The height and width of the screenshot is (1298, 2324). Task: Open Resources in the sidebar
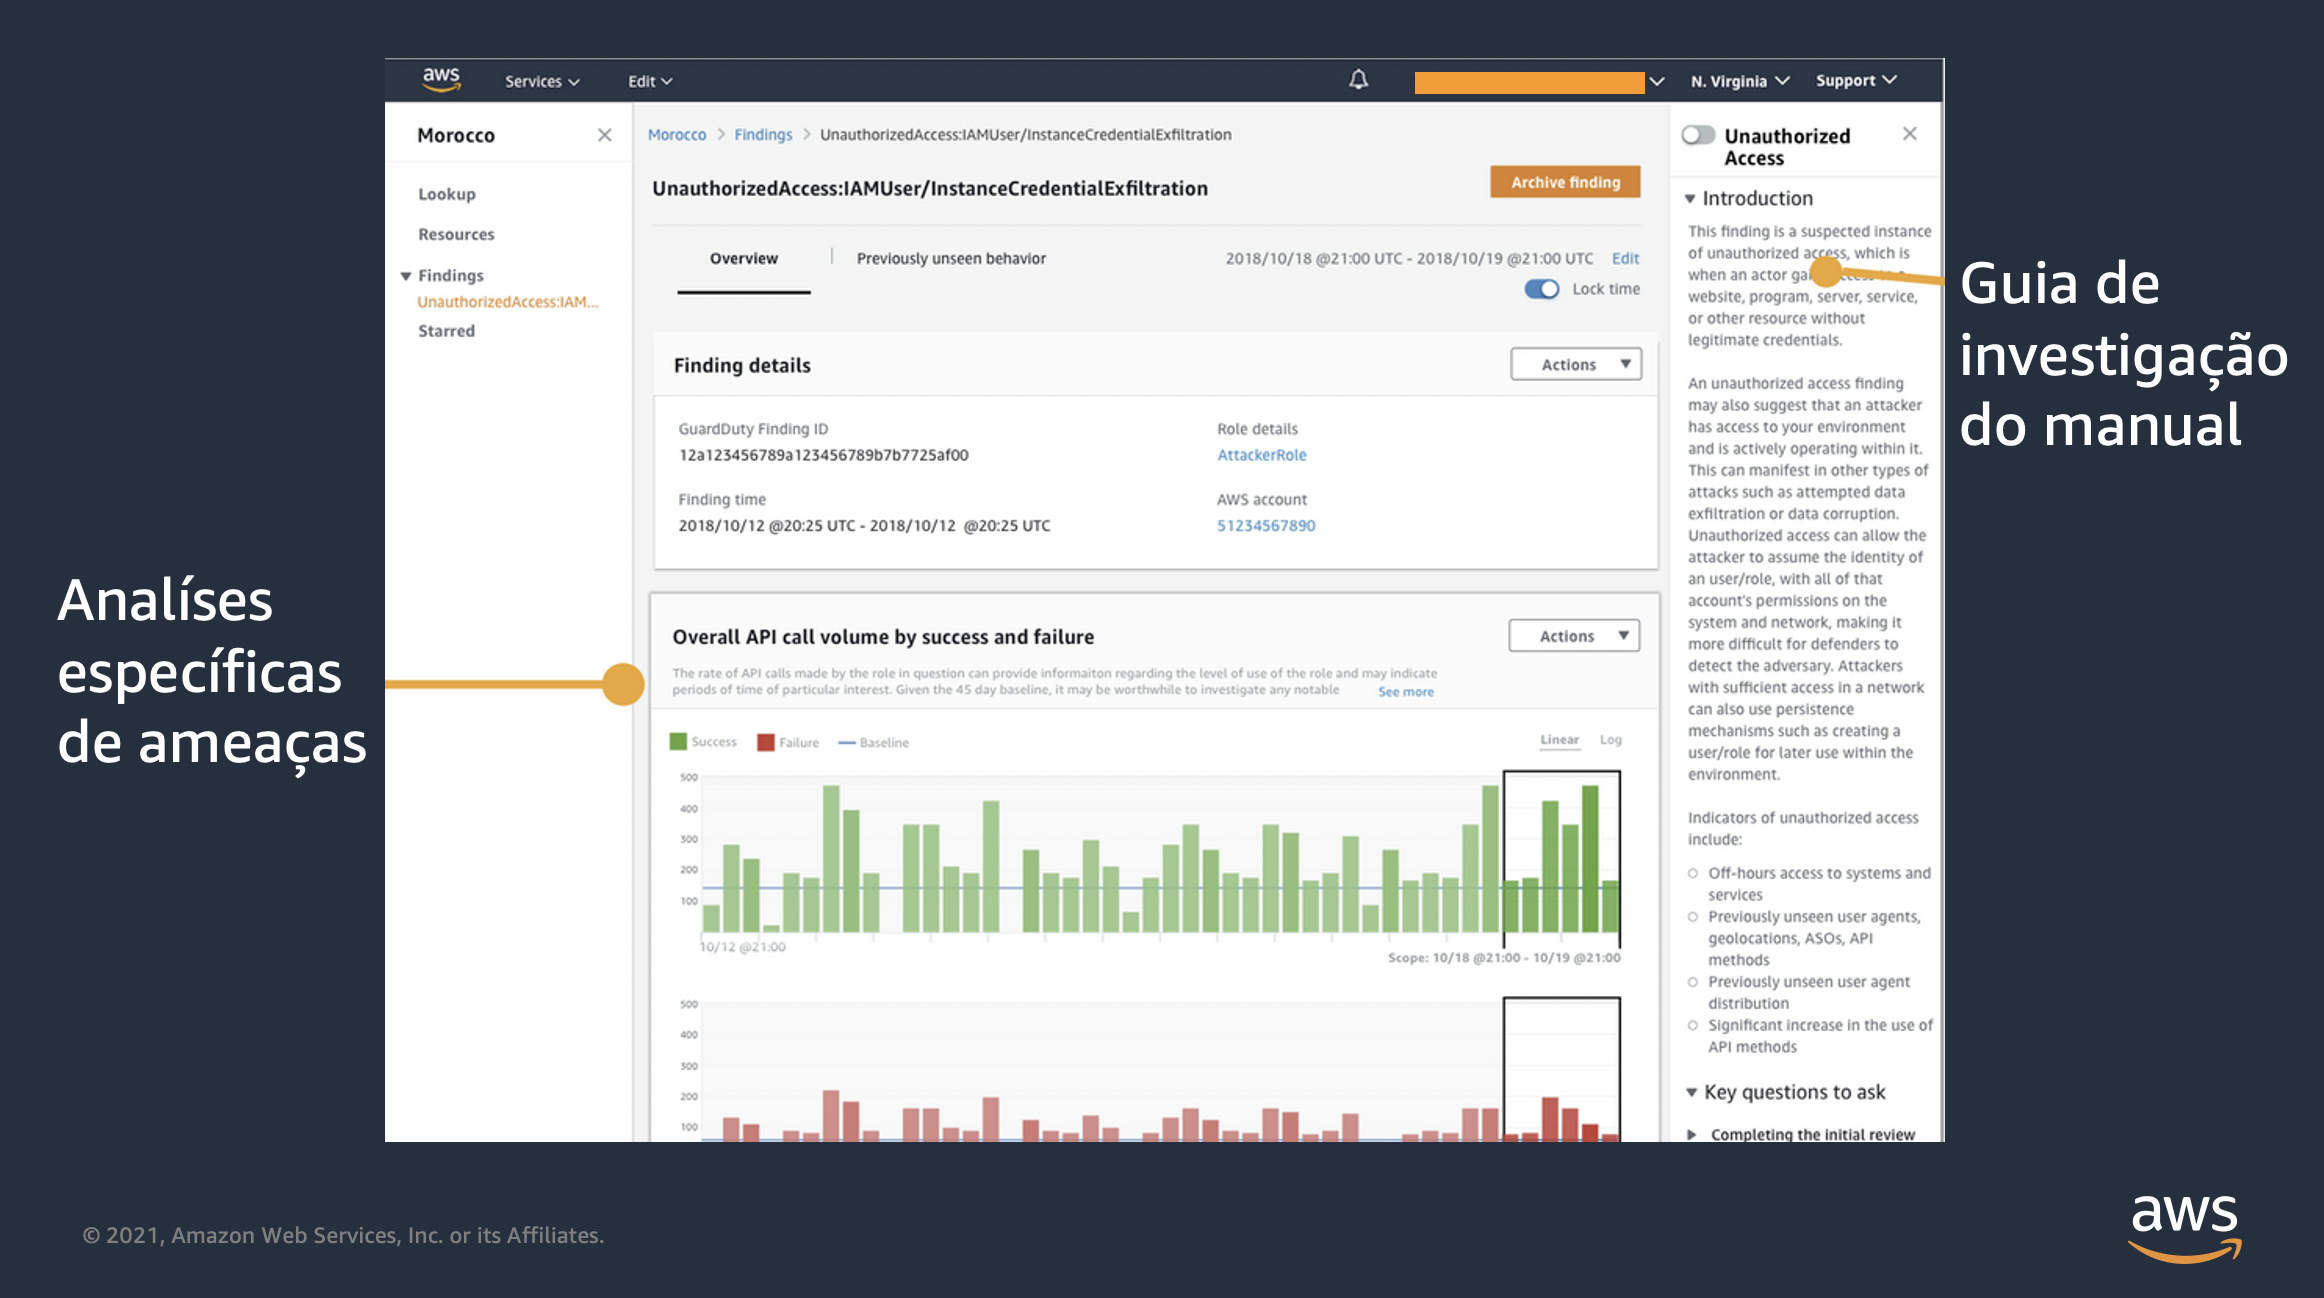tap(456, 235)
